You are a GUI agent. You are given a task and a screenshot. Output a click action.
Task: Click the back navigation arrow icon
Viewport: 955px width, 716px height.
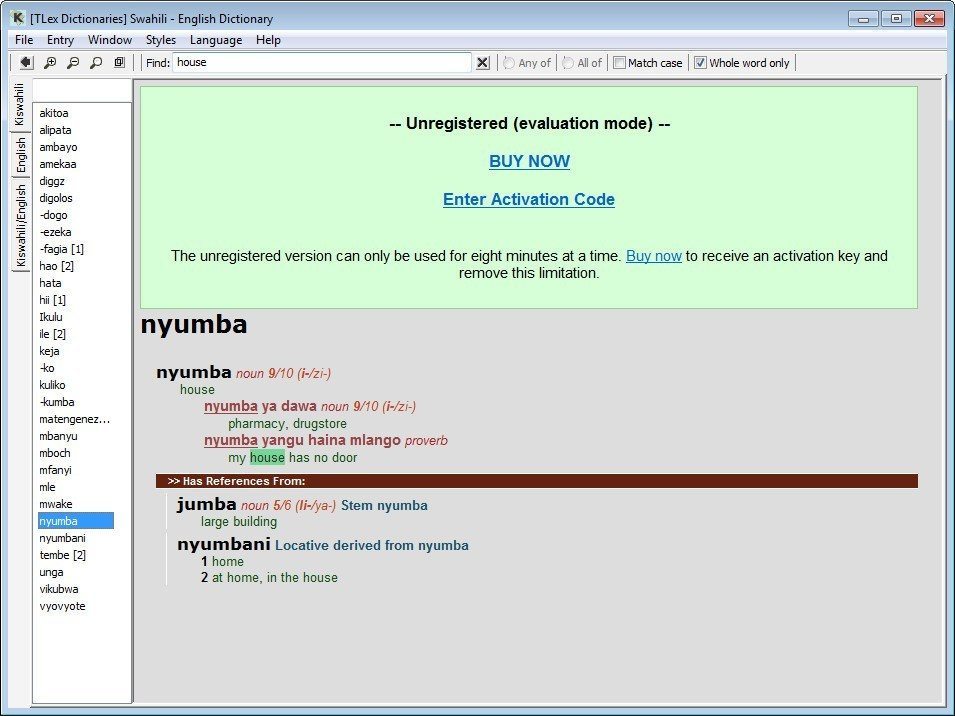coord(26,62)
